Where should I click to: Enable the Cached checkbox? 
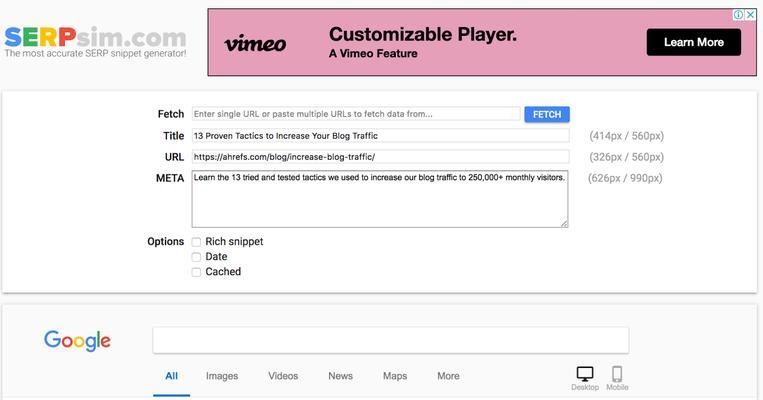pyautogui.click(x=196, y=272)
